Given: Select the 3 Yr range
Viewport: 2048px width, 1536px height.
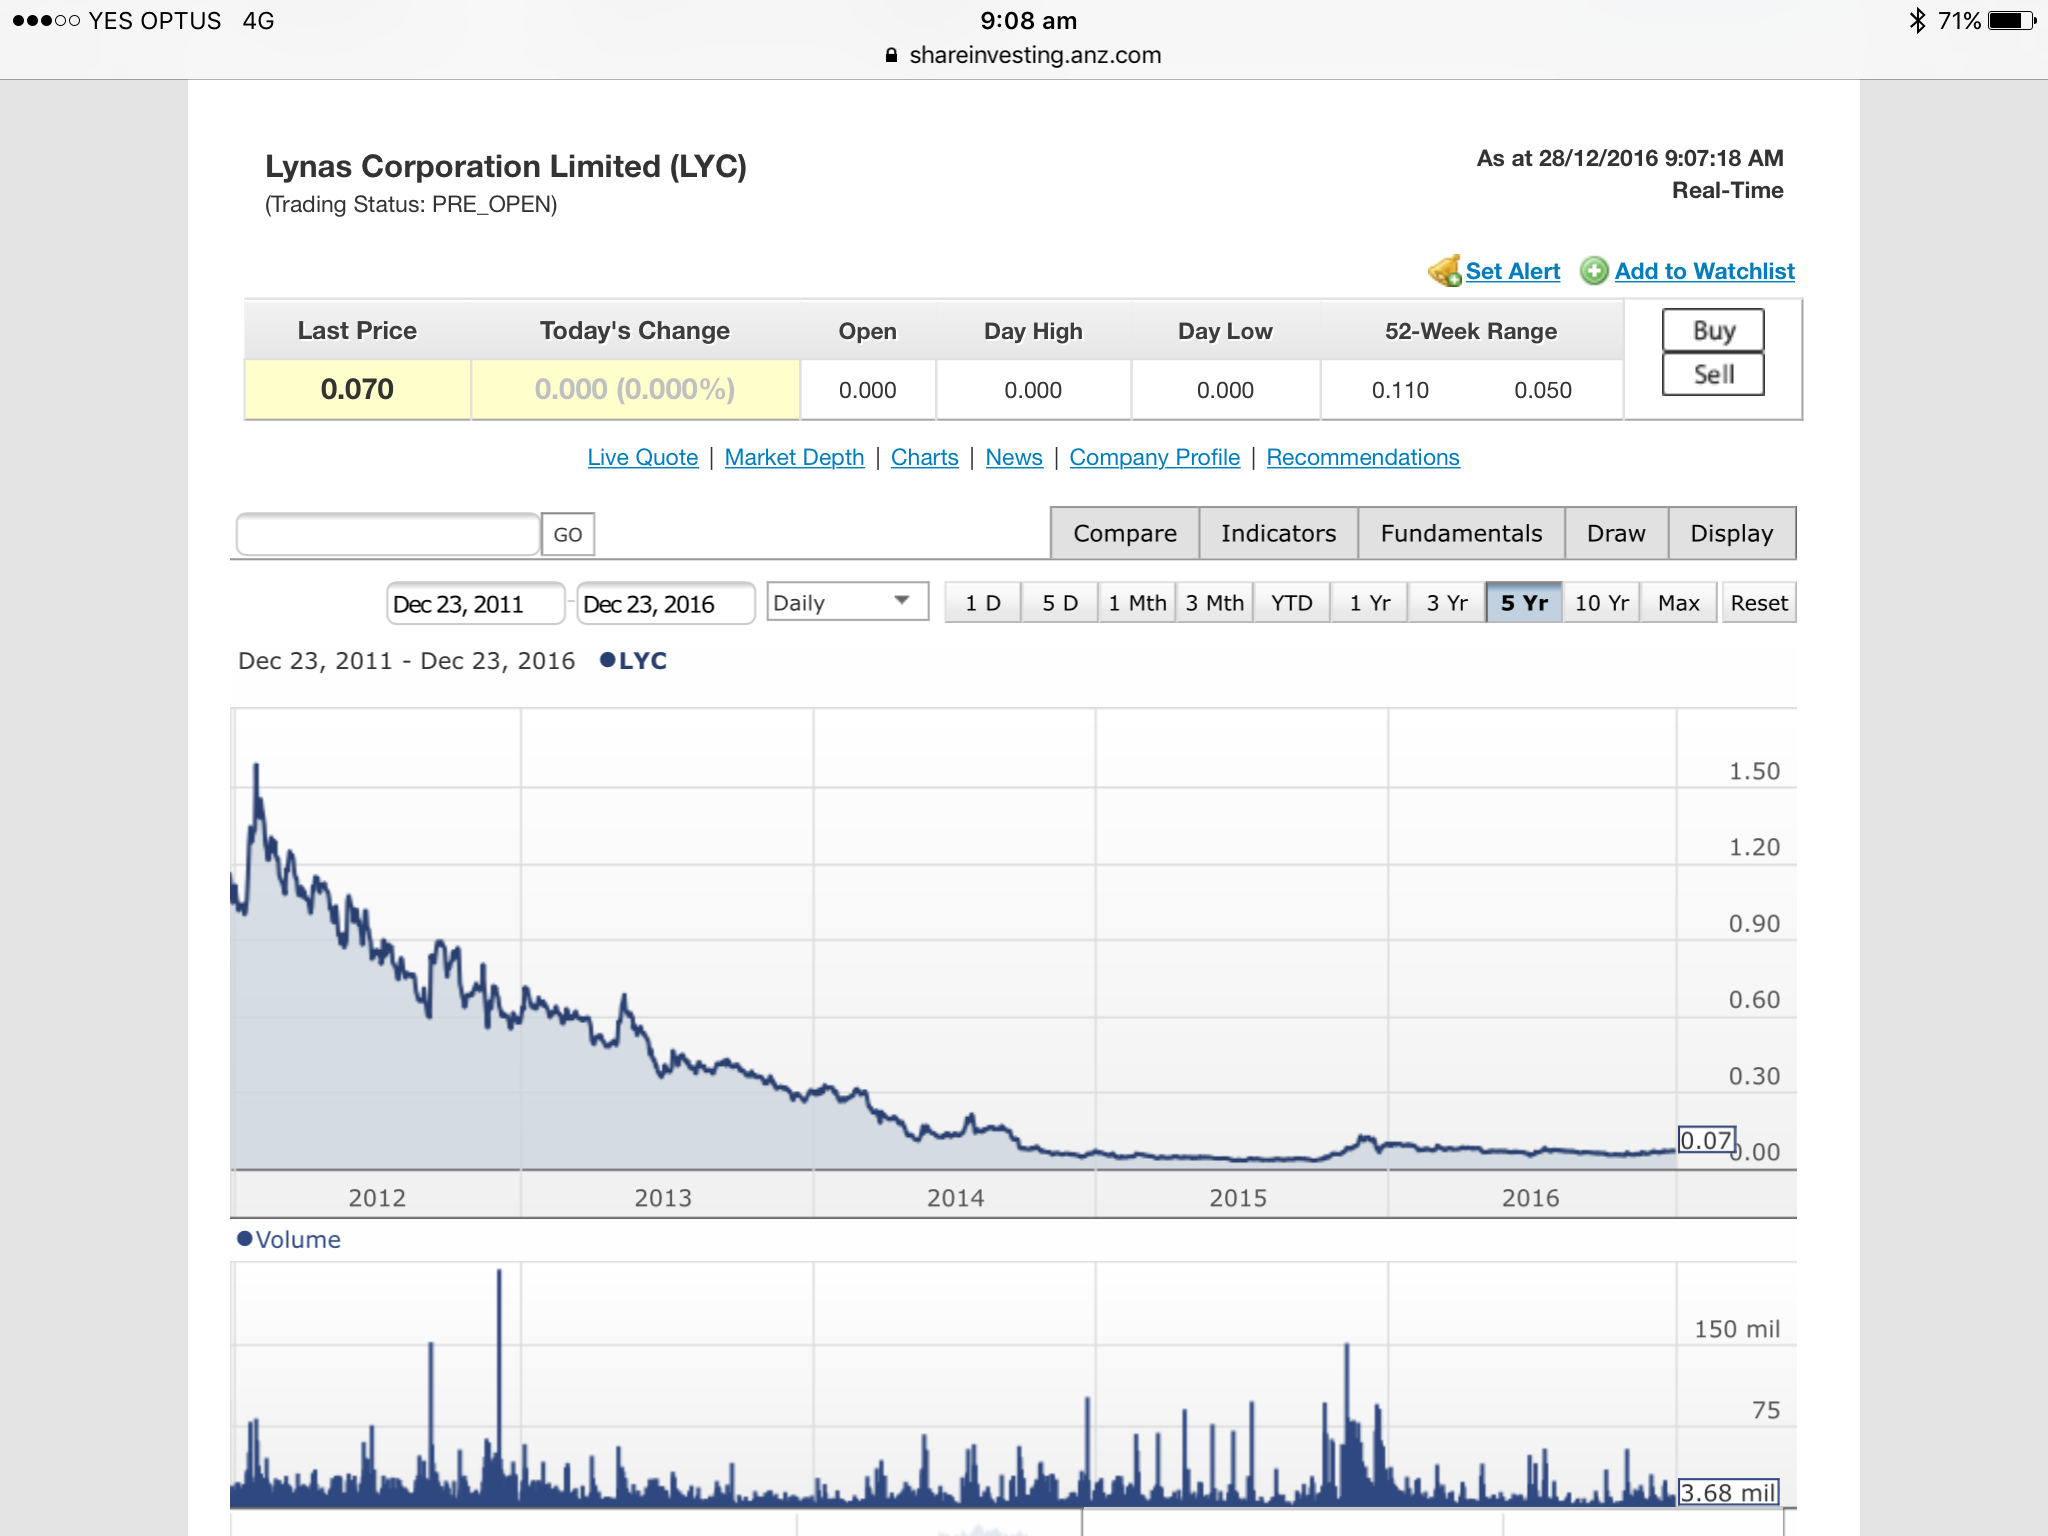Looking at the screenshot, I should (x=1447, y=602).
